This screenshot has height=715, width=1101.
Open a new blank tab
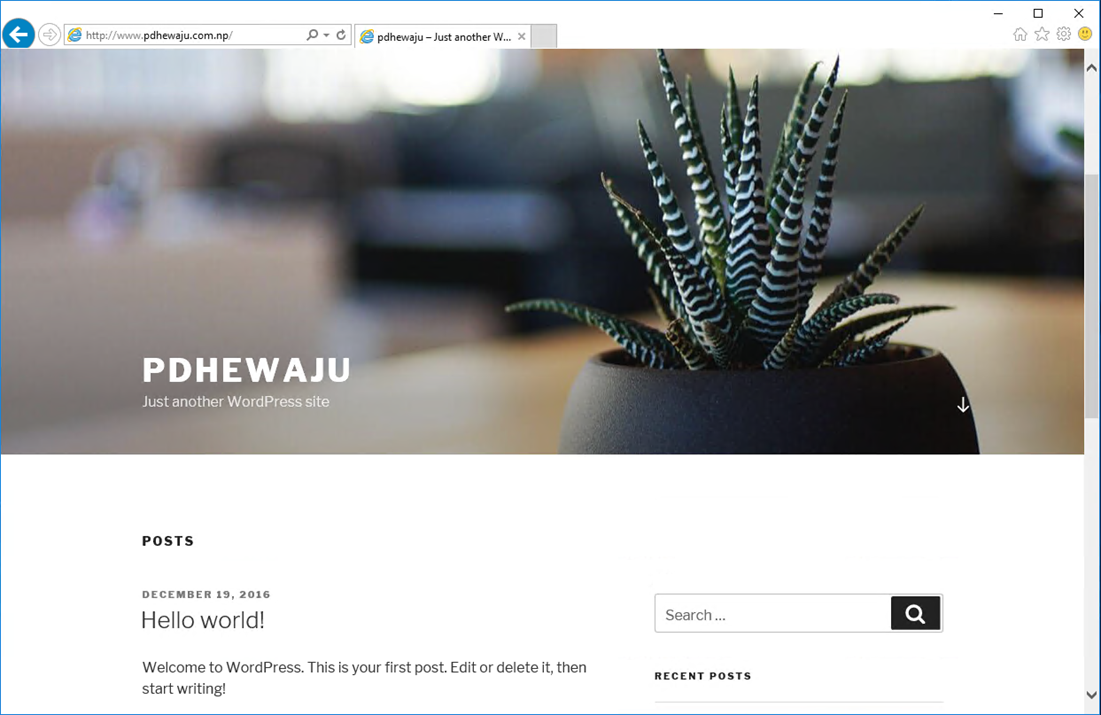(543, 36)
